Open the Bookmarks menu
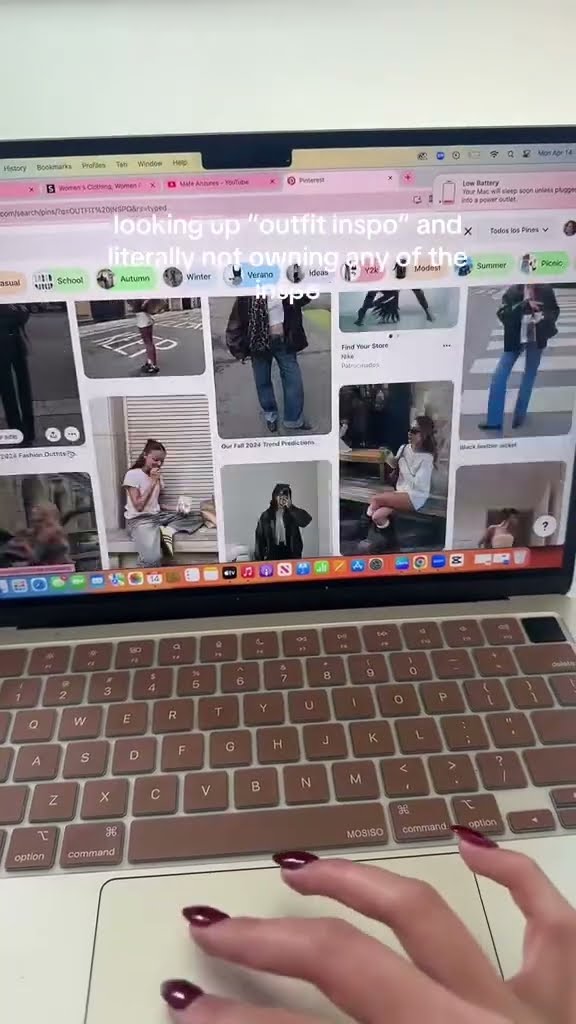 (54, 167)
